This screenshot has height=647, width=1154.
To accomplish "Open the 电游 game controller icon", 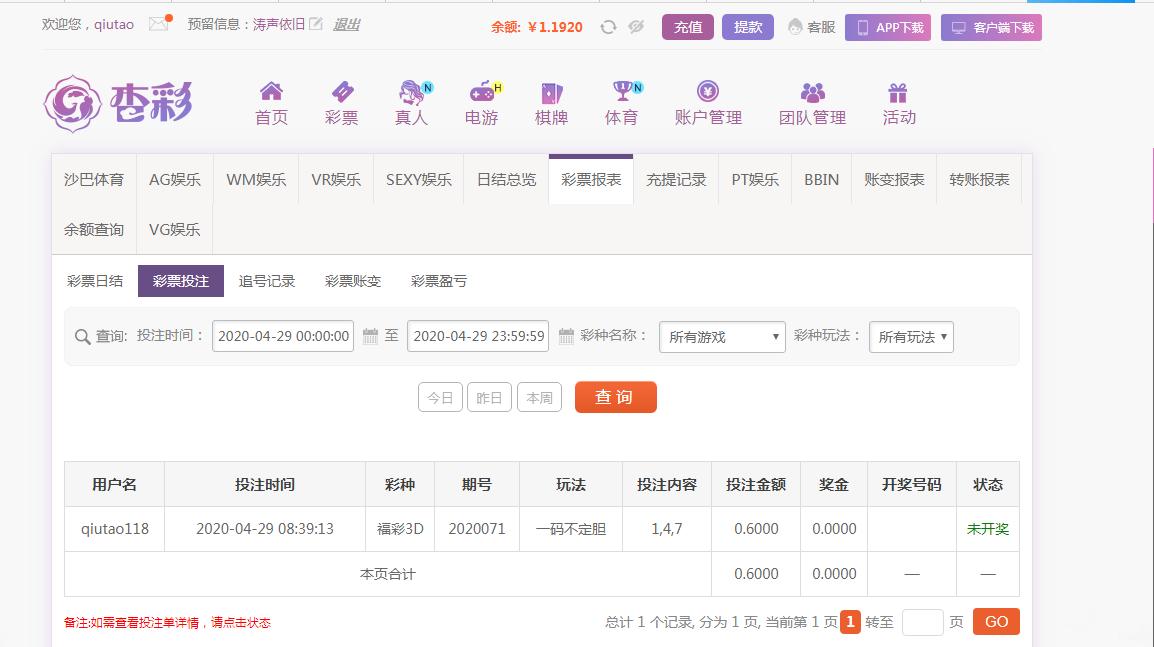I will (x=483, y=92).
